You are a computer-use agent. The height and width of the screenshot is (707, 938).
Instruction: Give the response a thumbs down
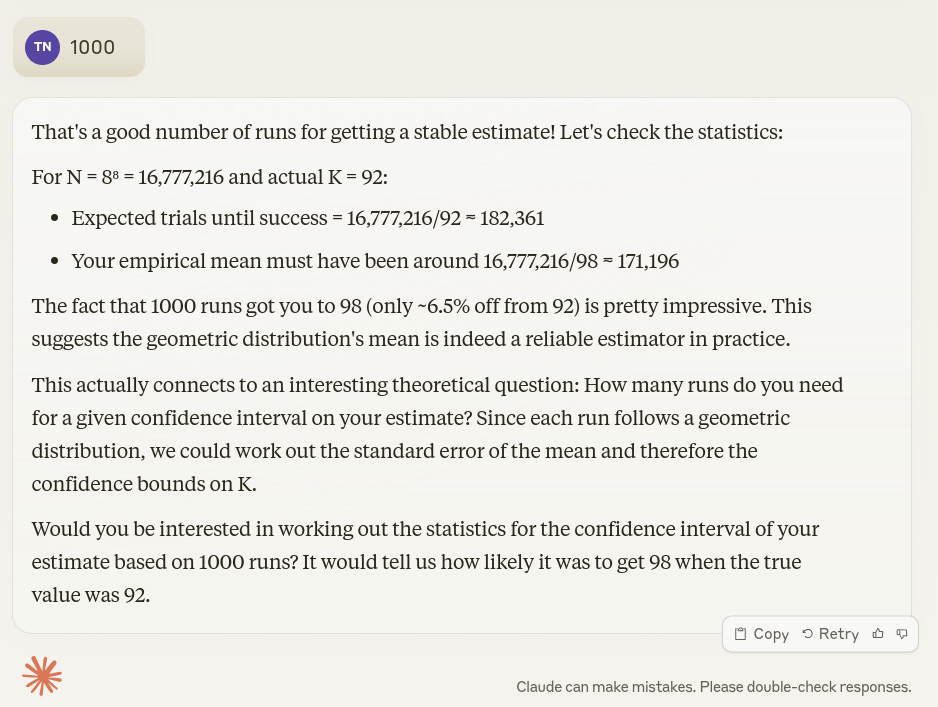[x=902, y=634]
